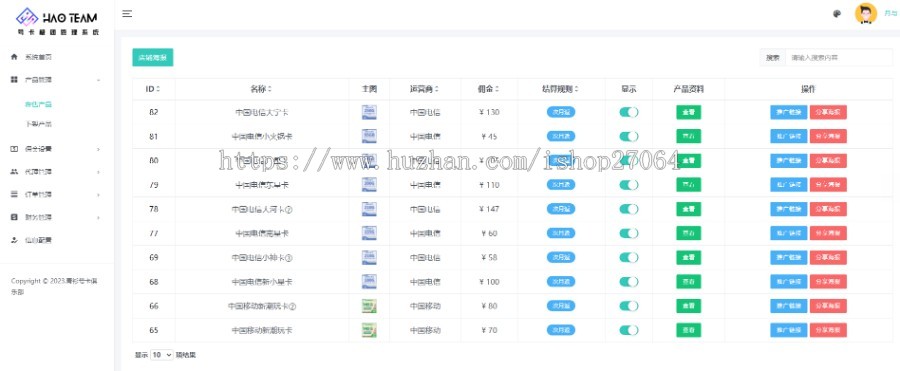The image size is (900, 371).
Task: Click blue promotion link button for ID 66
Action: click(x=789, y=306)
